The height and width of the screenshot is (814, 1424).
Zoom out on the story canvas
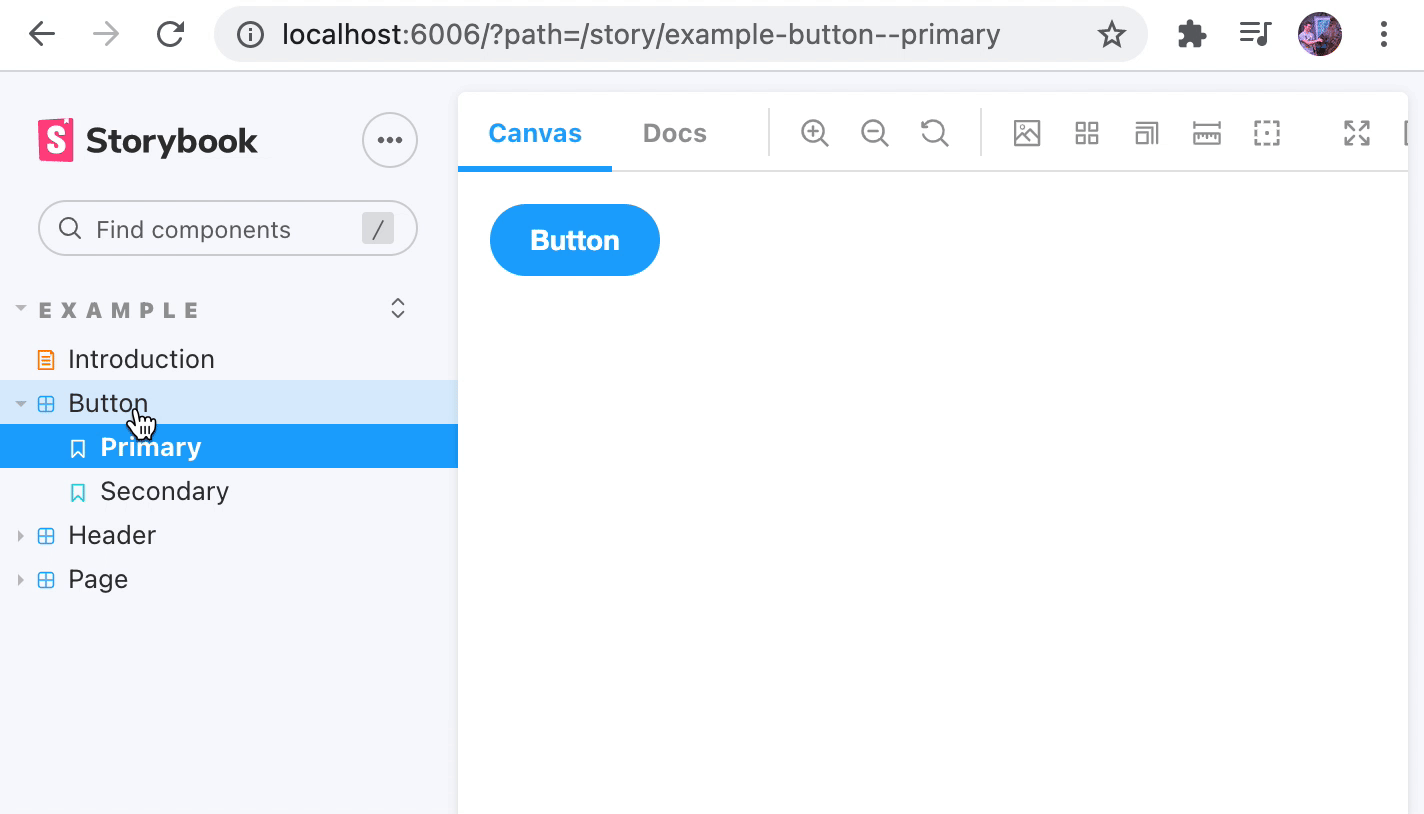coord(874,132)
